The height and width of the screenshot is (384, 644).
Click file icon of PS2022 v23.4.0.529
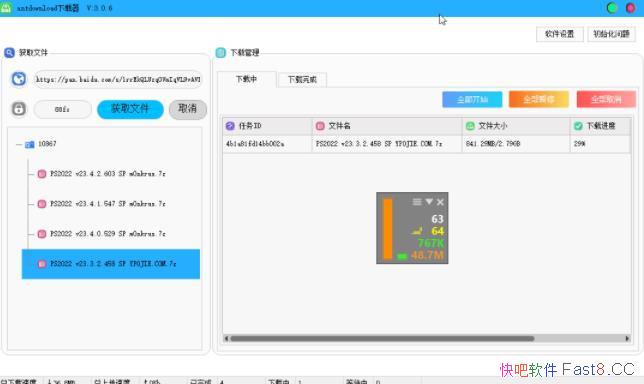(42, 234)
